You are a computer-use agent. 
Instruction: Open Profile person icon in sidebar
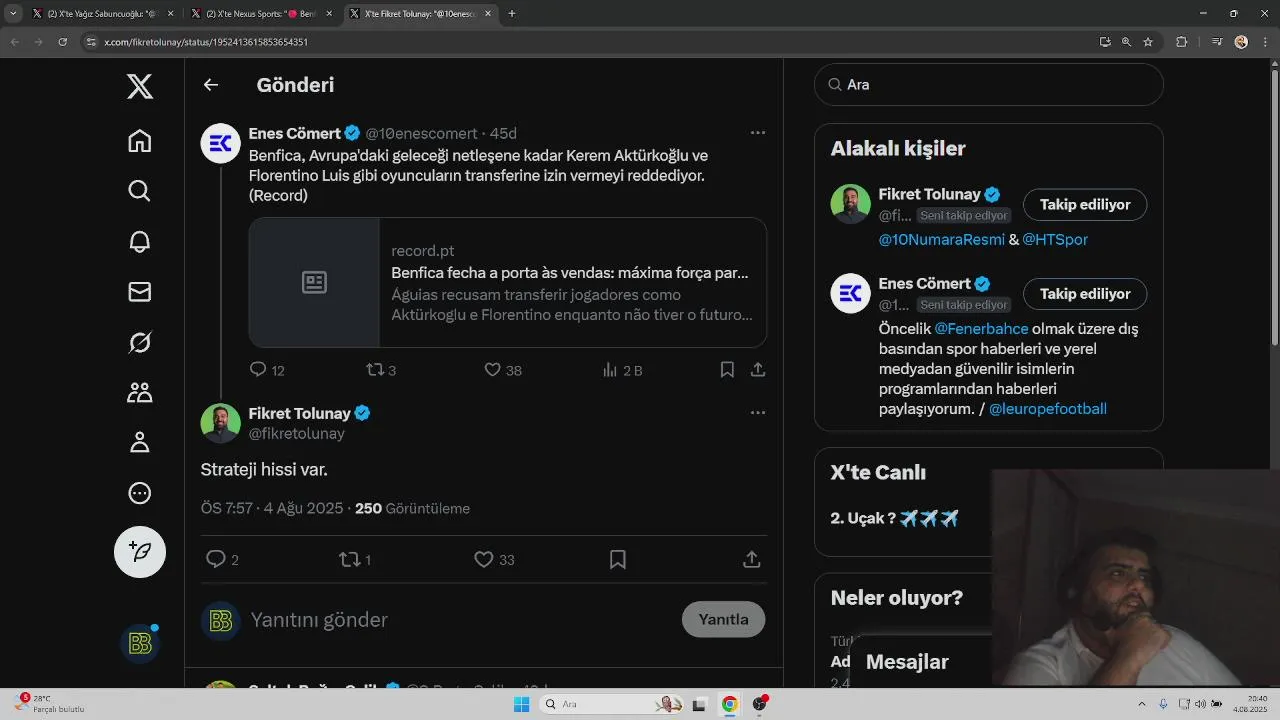pyautogui.click(x=140, y=442)
